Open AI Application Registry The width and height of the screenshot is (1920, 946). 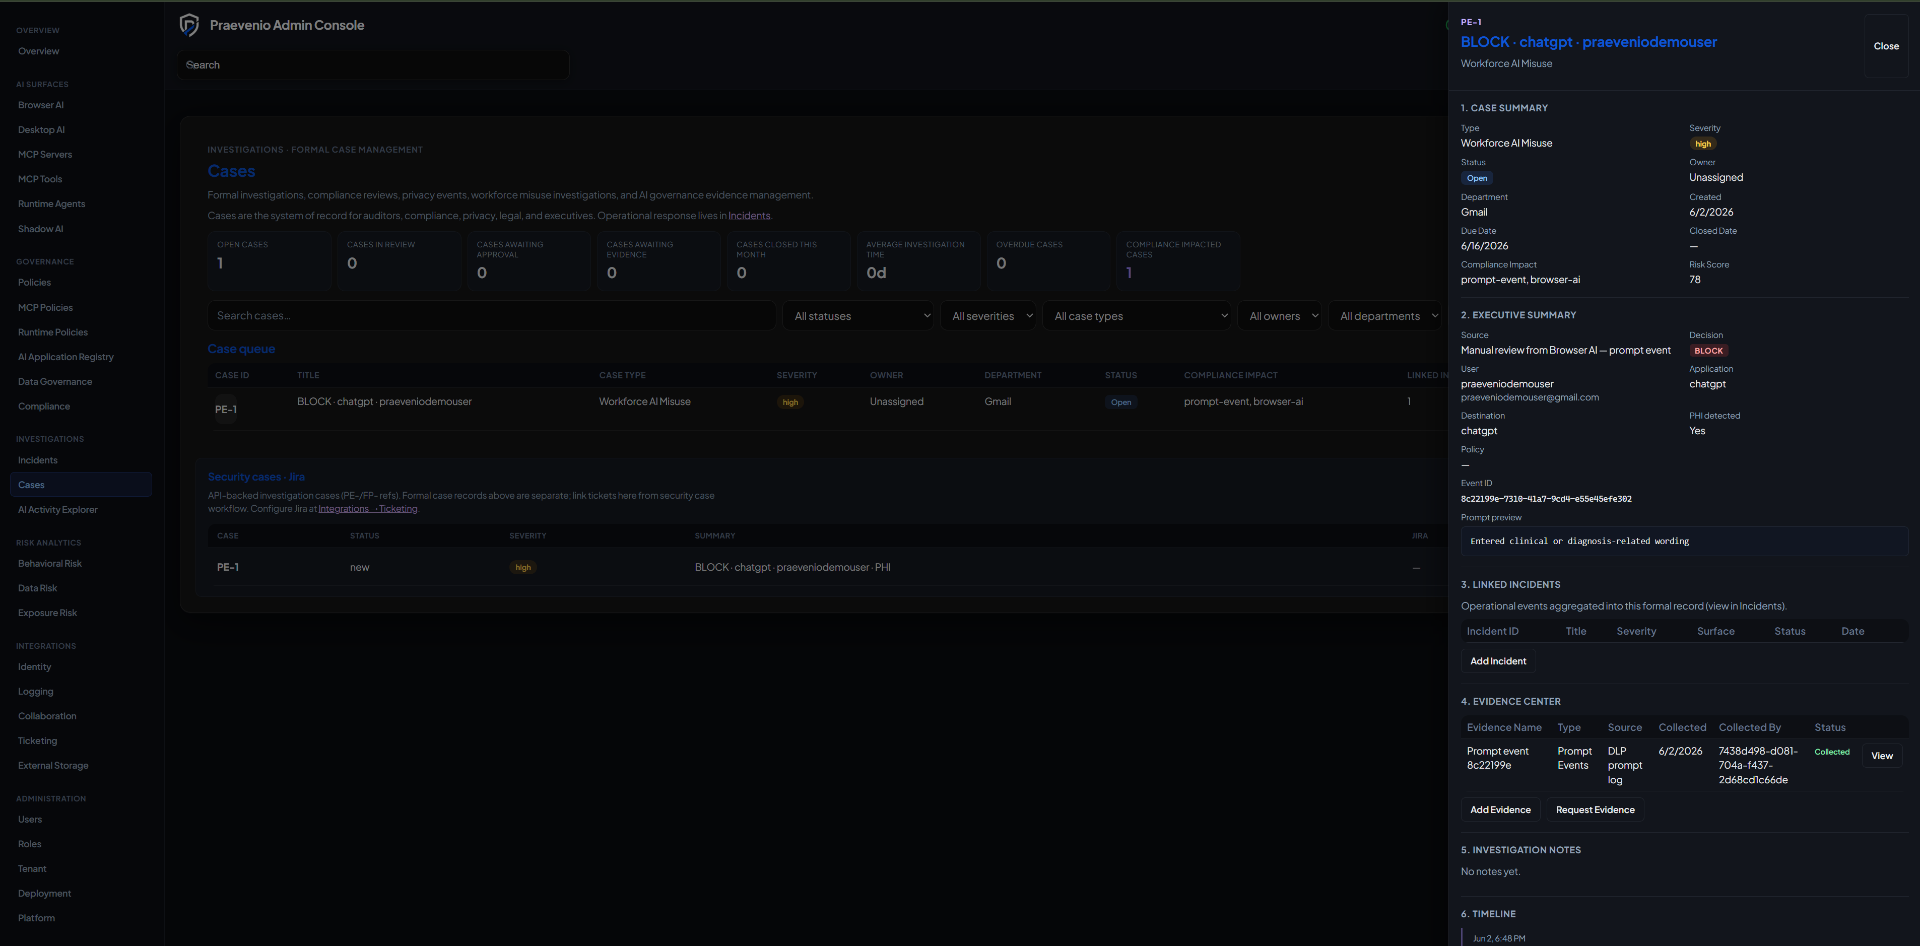click(66, 357)
